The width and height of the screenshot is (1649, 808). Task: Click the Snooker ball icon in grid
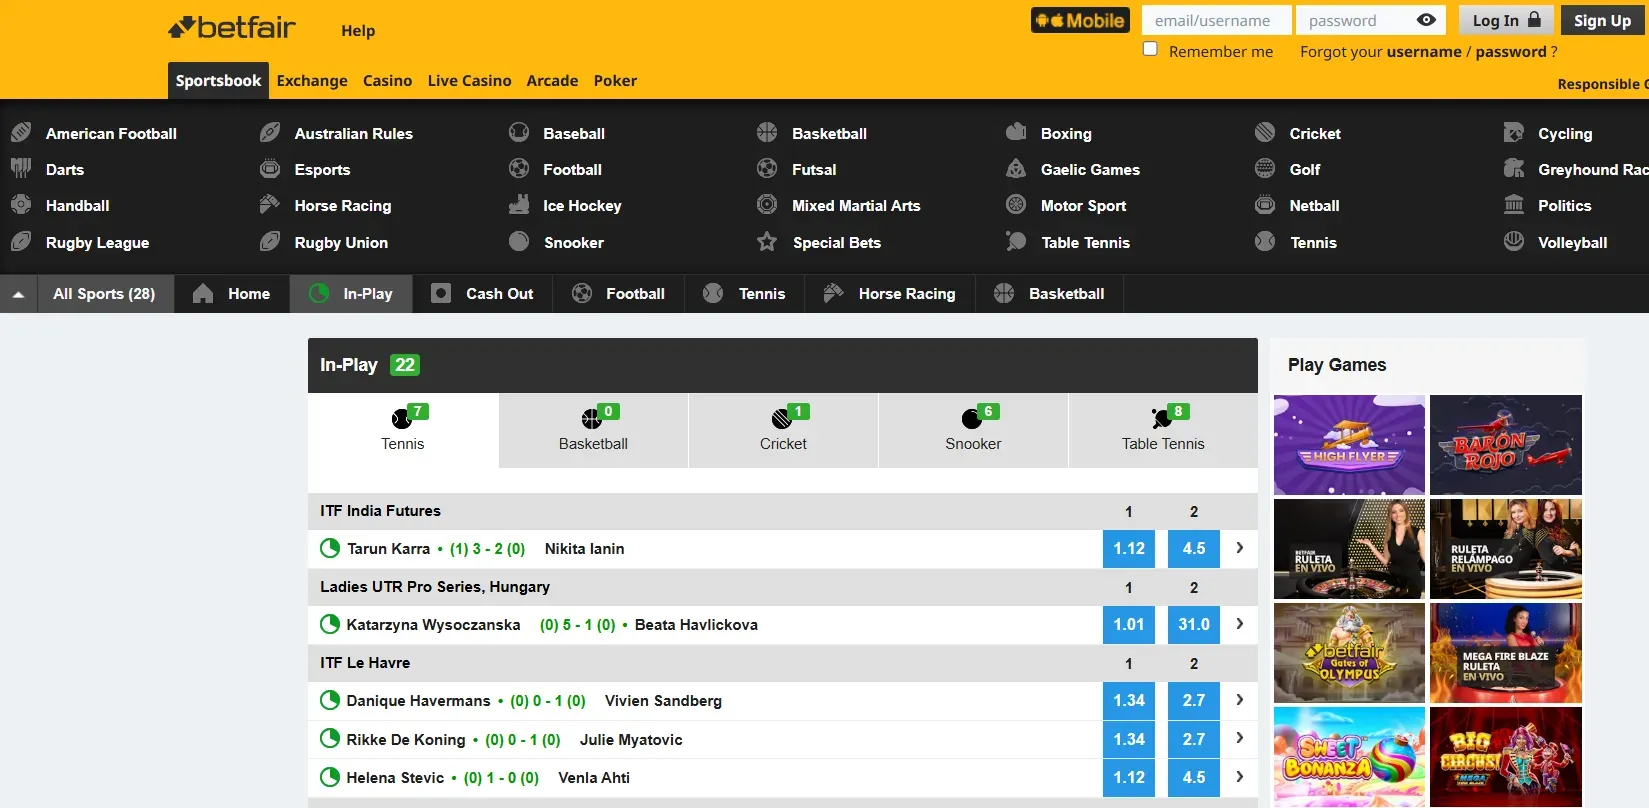pos(519,241)
